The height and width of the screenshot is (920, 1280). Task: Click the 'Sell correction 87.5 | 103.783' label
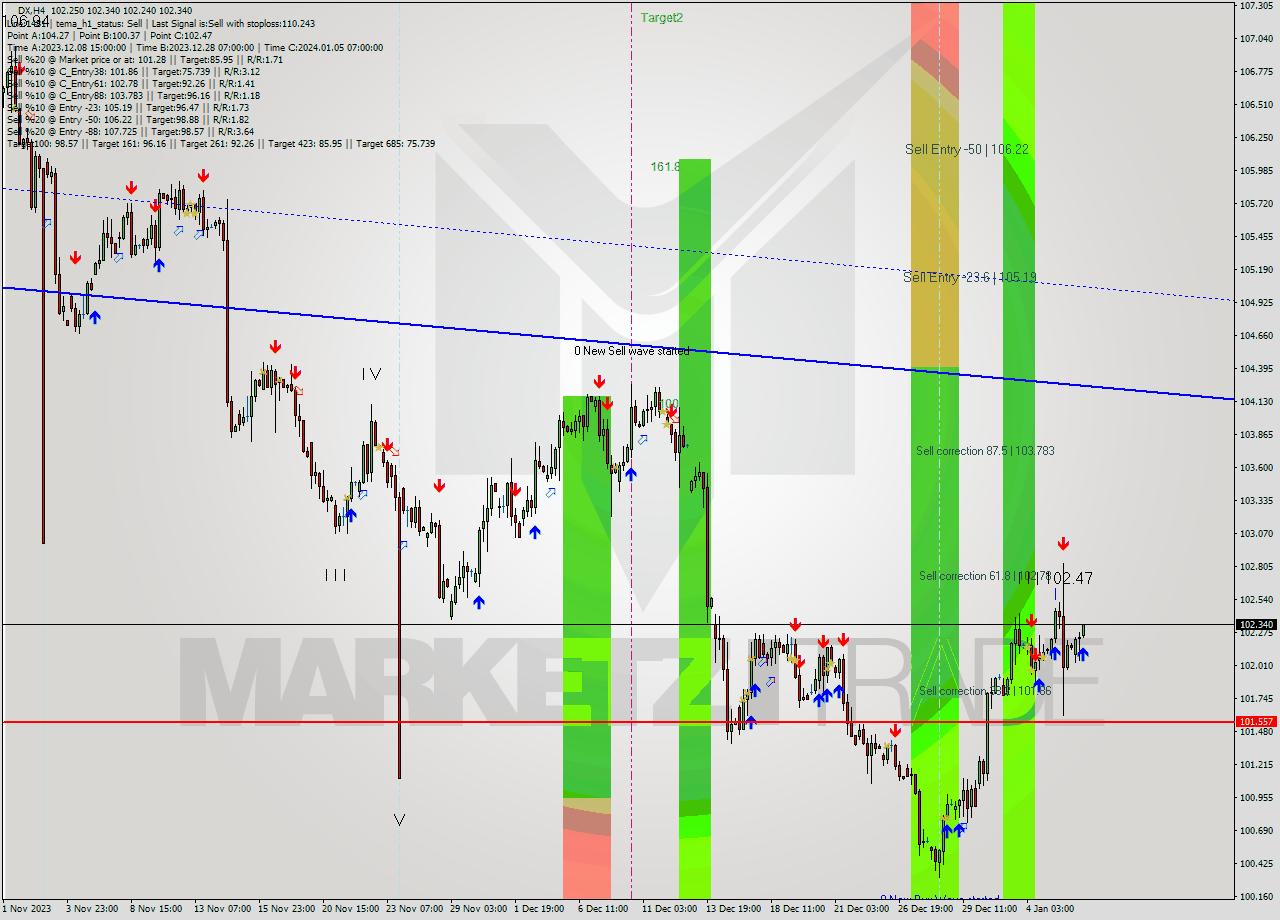click(985, 451)
